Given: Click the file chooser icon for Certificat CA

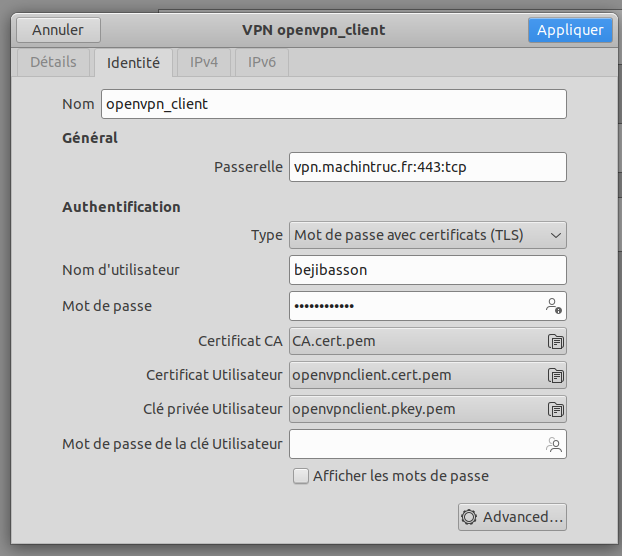Looking at the screenshot, I should click(555, 341).
